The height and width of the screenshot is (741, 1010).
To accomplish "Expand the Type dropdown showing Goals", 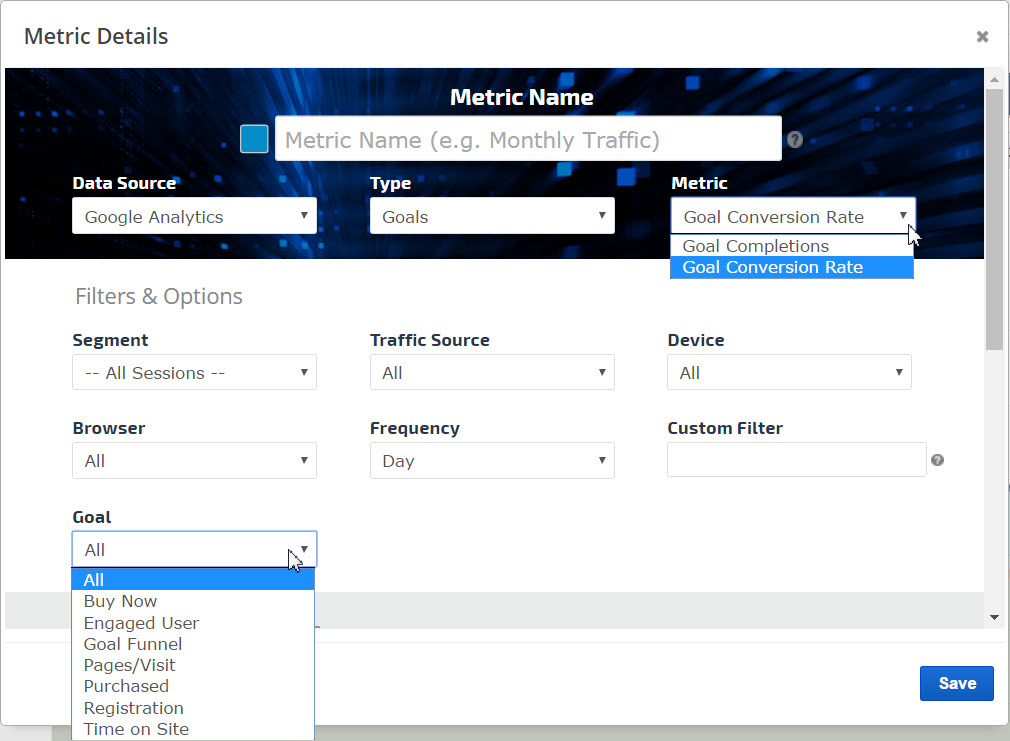I will 491,216.
